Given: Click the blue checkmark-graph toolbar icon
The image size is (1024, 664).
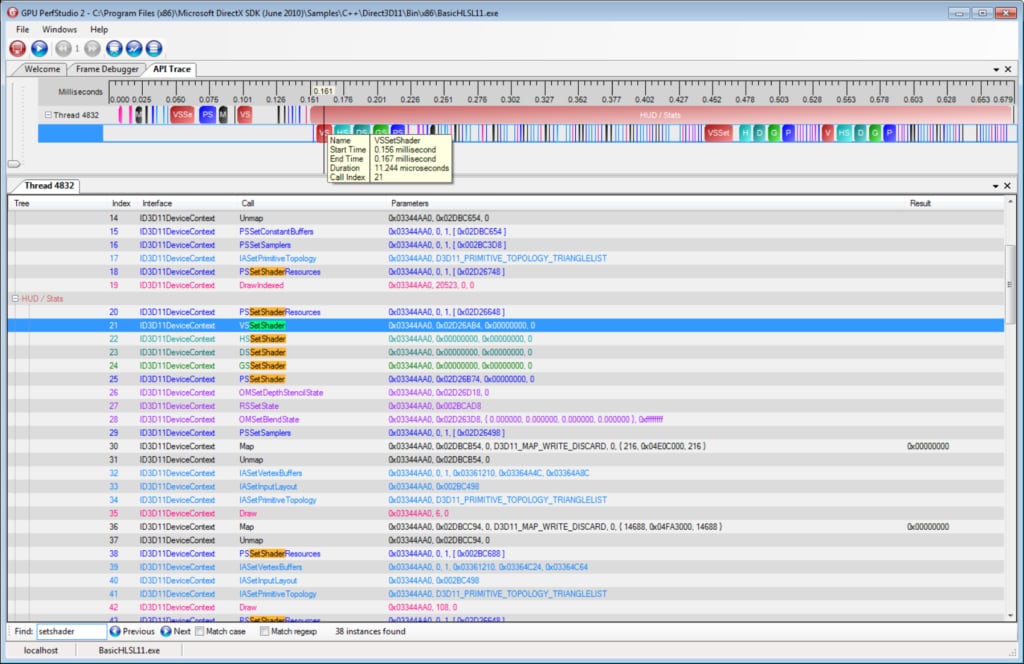Looking at the screenshot, I should pyautogui.click(x=133, y=47).
